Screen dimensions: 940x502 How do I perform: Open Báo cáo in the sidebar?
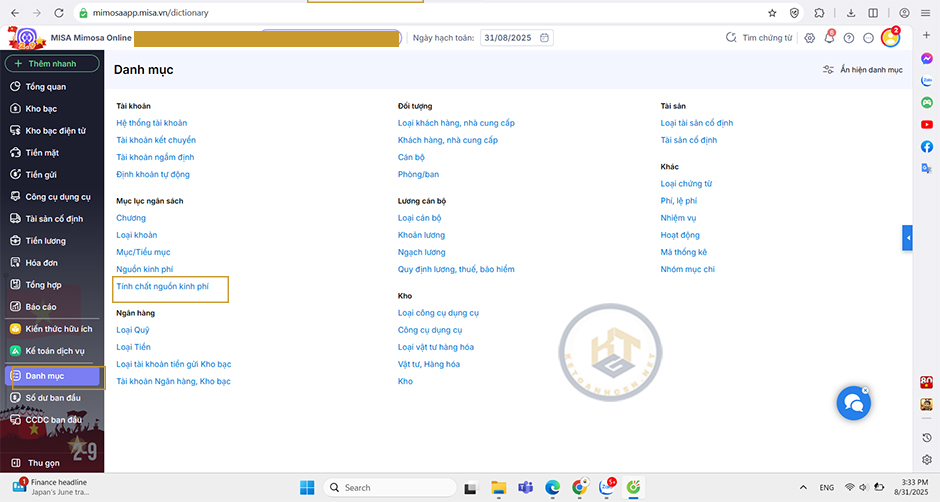(41, 307)
